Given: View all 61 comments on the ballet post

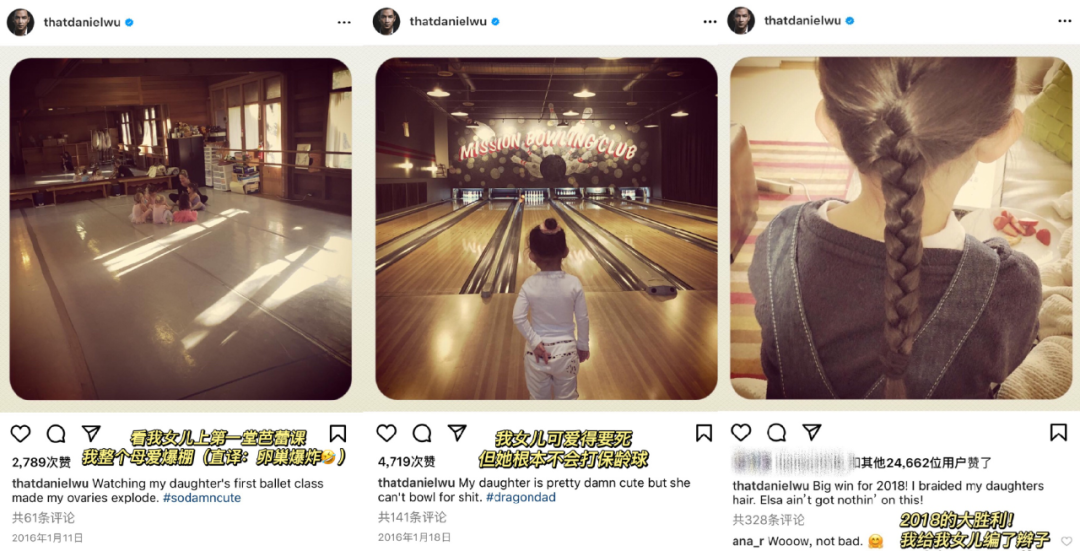Looking at the screenshot, I should pyautogui.click(x=43, y=518).
